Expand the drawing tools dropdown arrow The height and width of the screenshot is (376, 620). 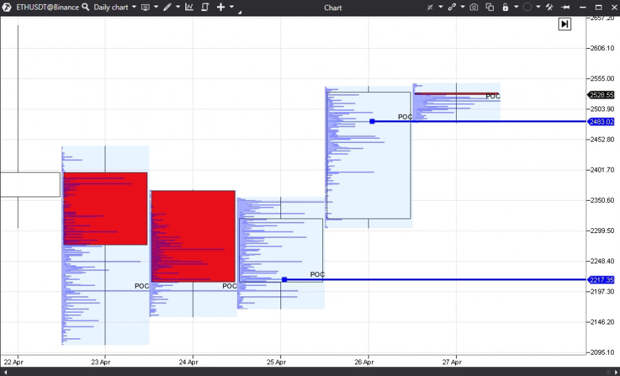[x=178, y=7]
